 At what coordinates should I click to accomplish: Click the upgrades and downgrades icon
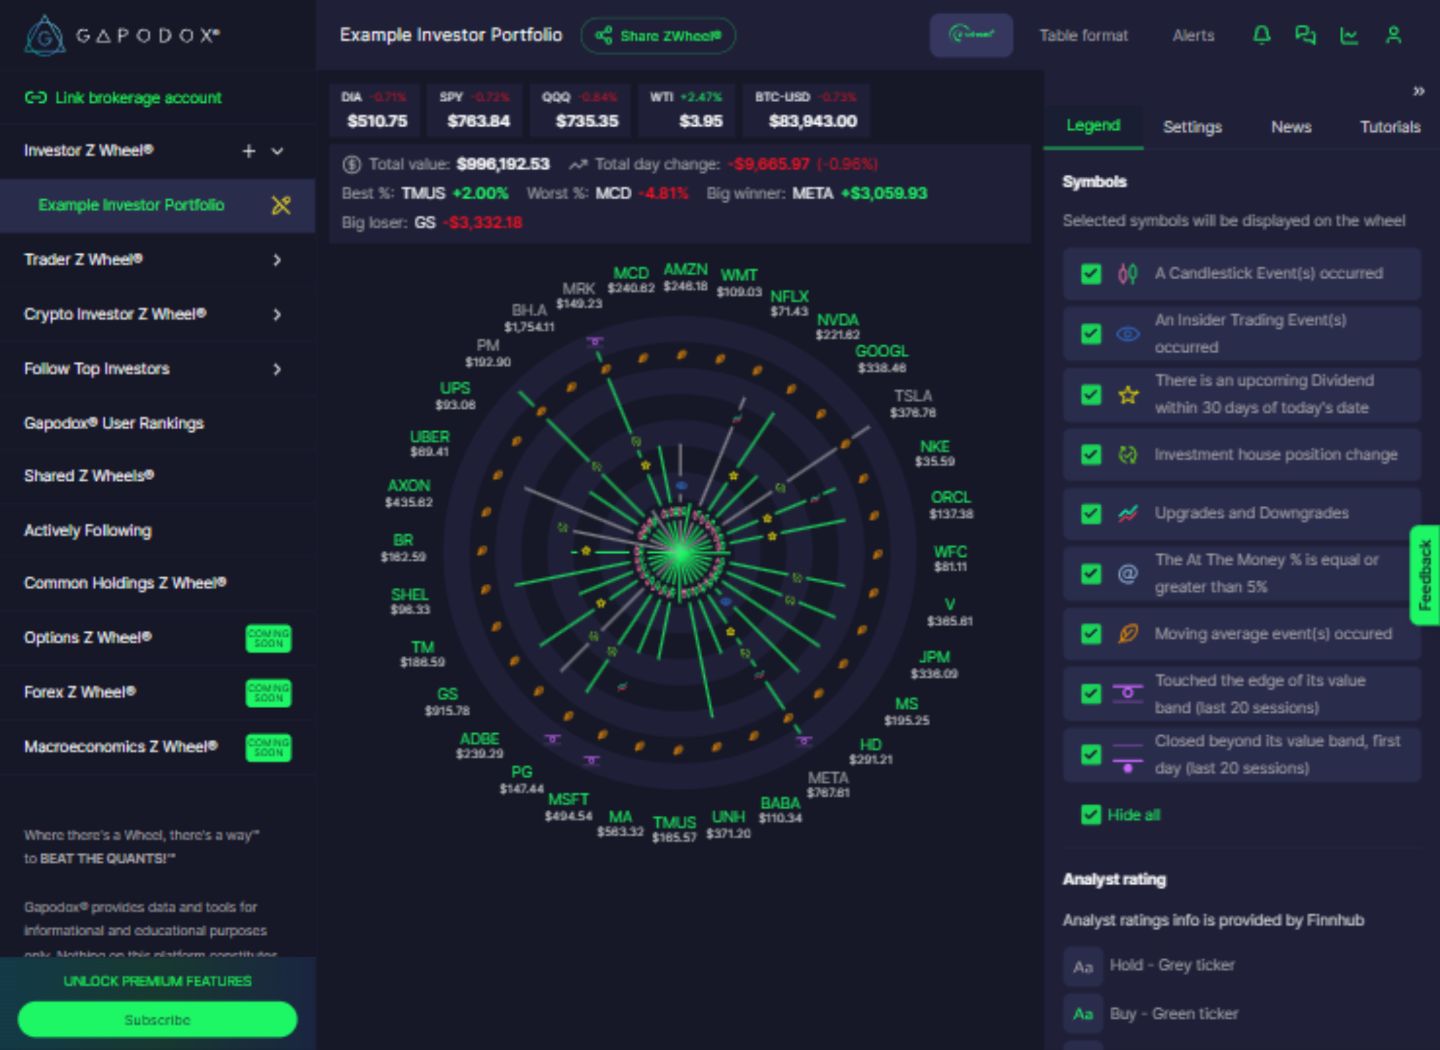tap(1127, 513)
